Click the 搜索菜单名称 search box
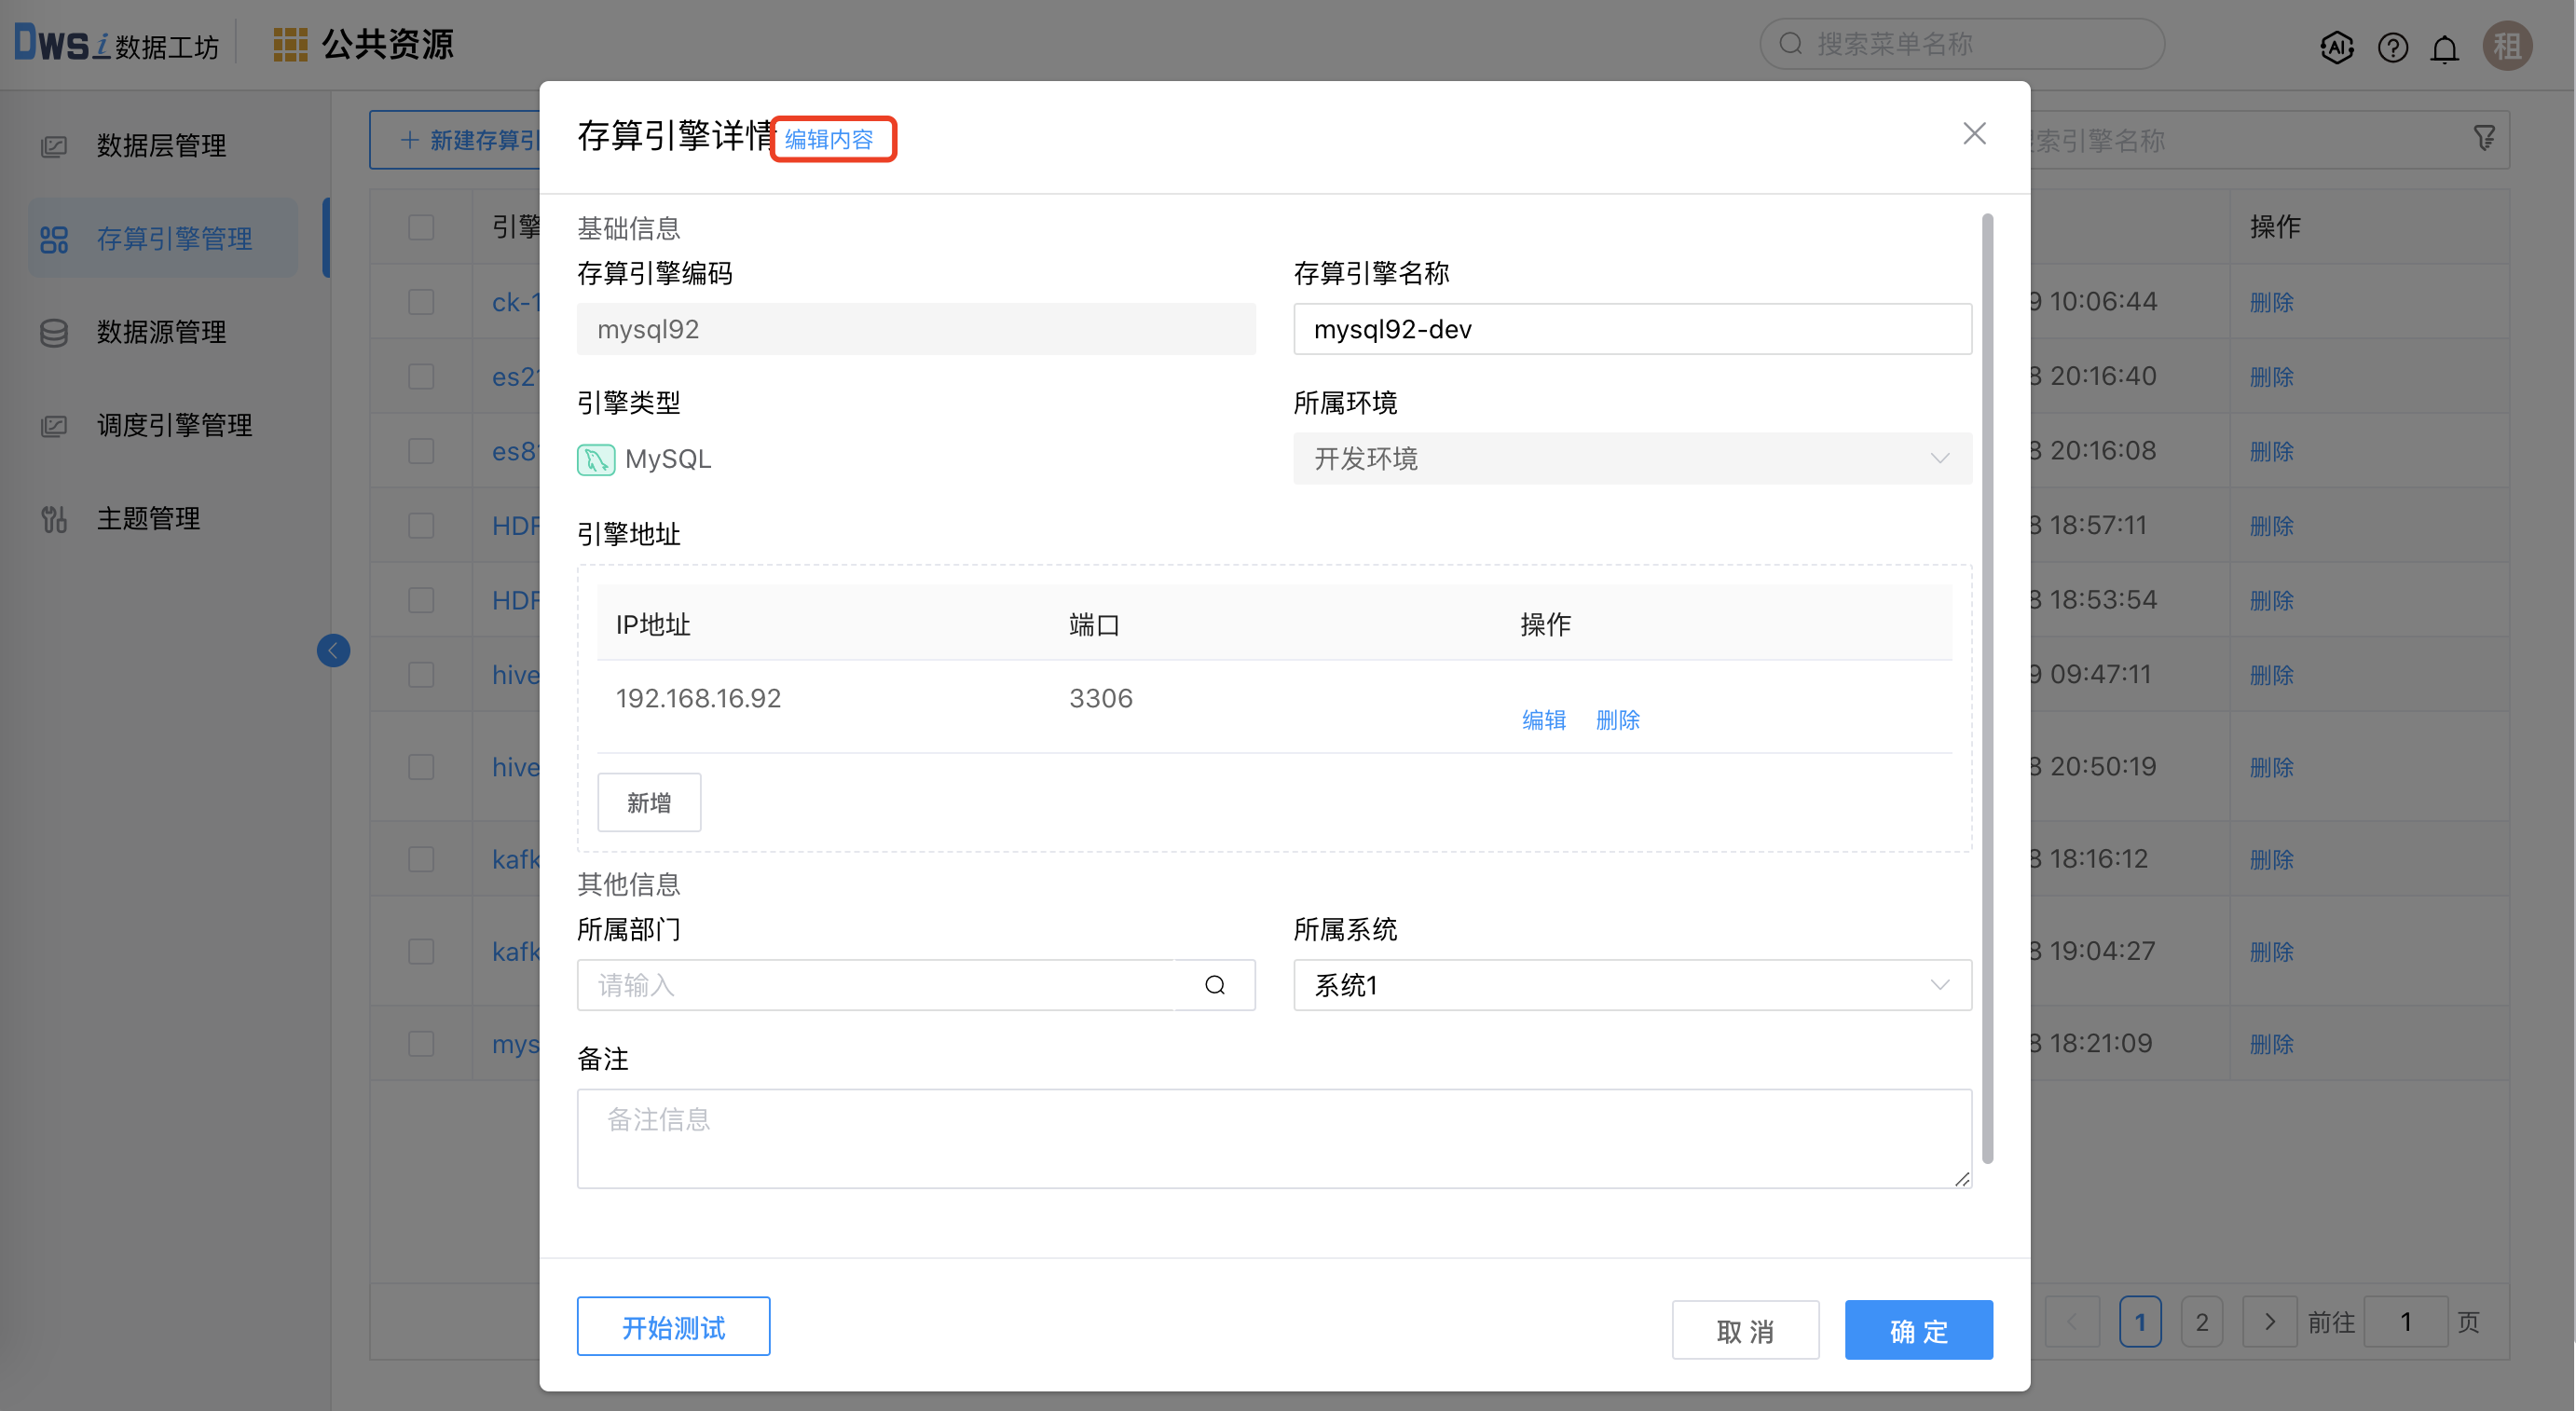Screen dimensions: 2576x1411 (x=1961, y=43)
